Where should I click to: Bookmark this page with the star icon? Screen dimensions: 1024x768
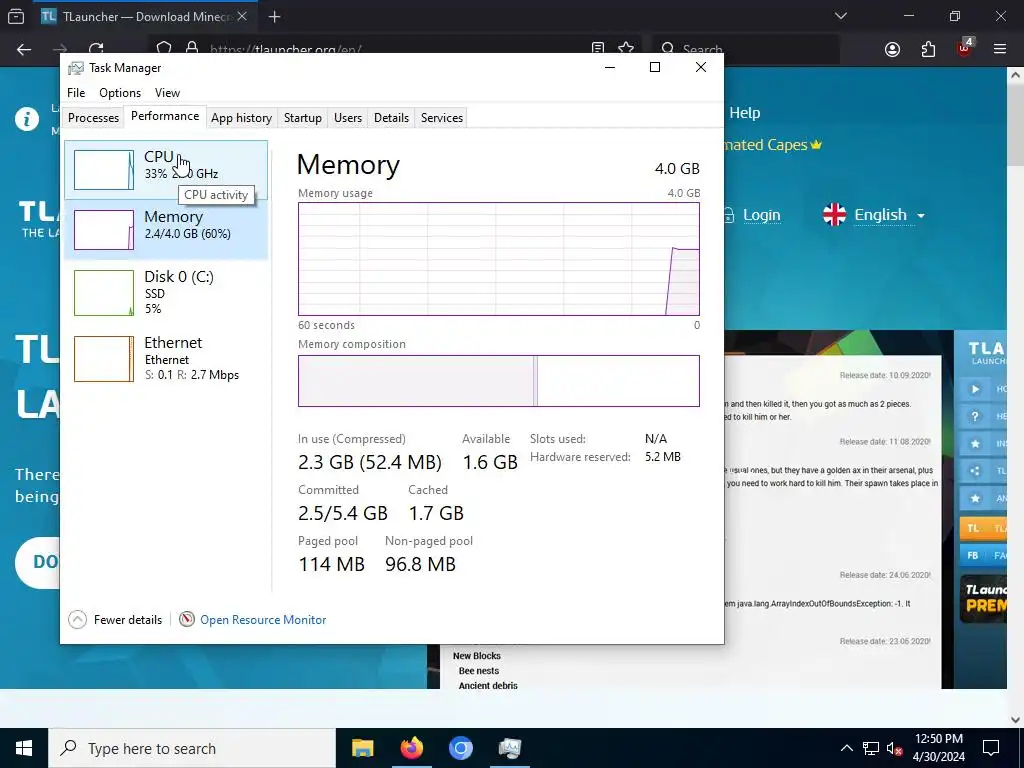[x=626, y=49]
